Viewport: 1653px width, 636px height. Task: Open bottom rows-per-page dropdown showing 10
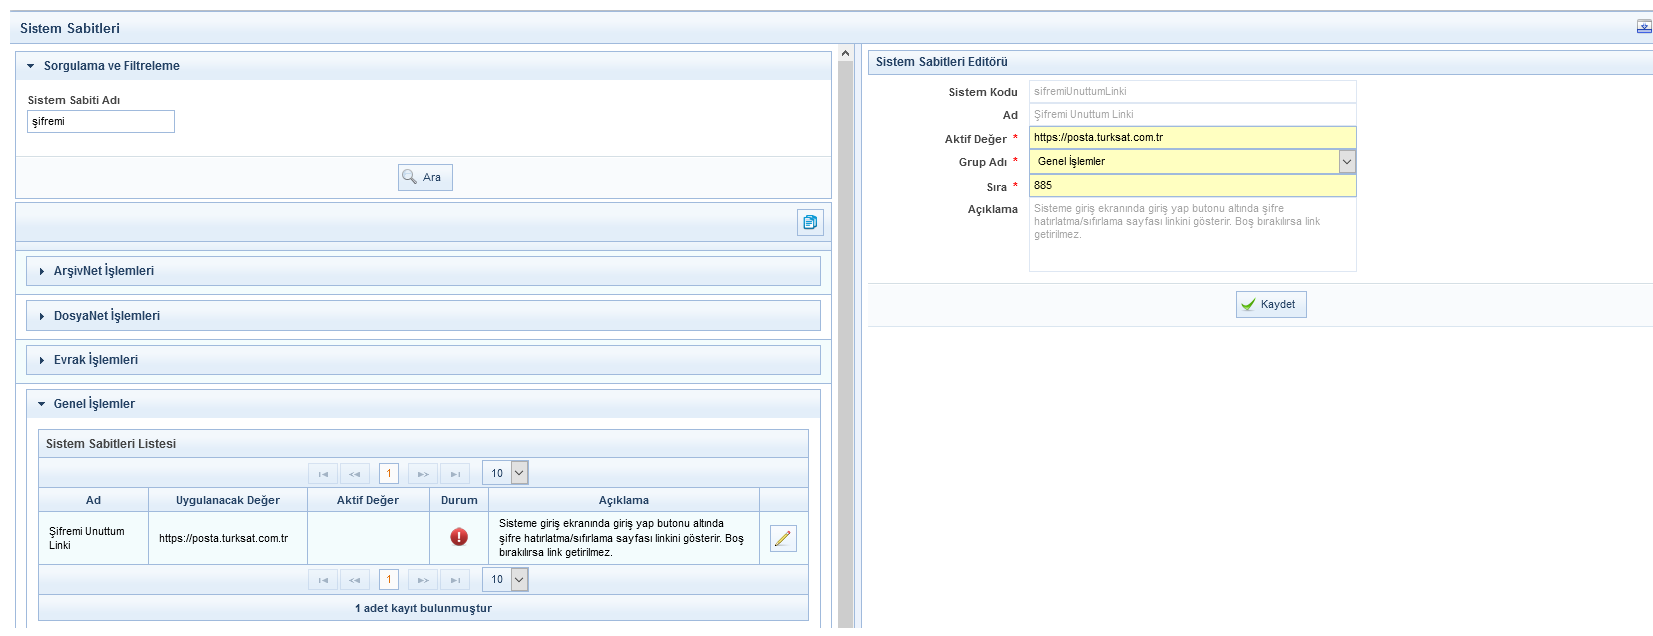coord(519,579)
